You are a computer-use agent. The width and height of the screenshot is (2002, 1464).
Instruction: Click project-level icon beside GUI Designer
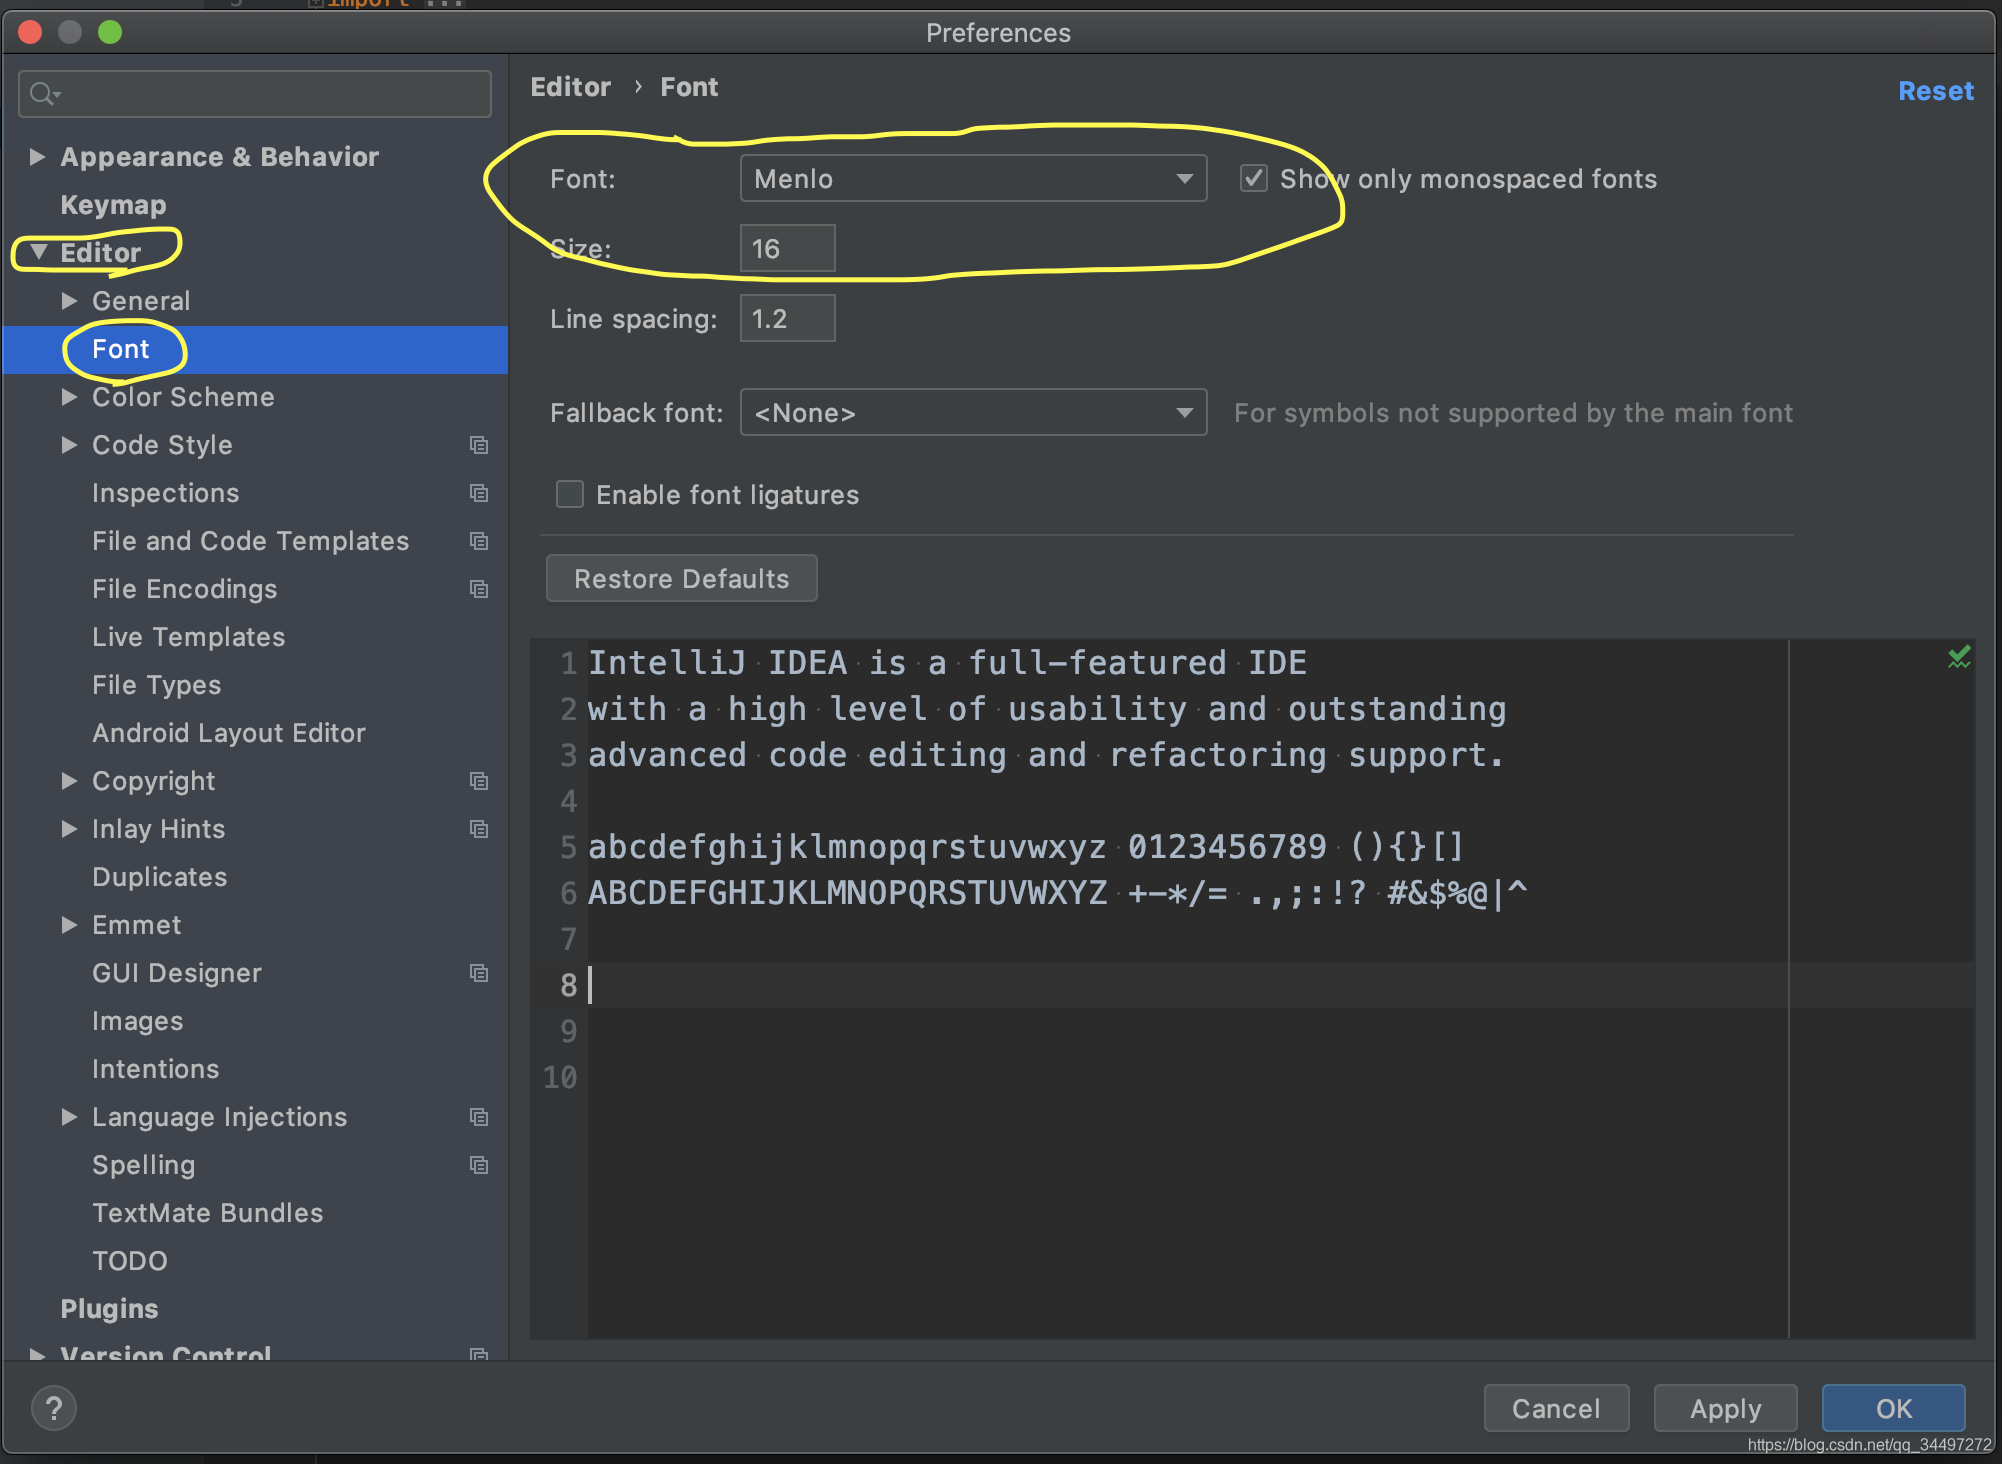pyautogui.click(x=479, y=973)
